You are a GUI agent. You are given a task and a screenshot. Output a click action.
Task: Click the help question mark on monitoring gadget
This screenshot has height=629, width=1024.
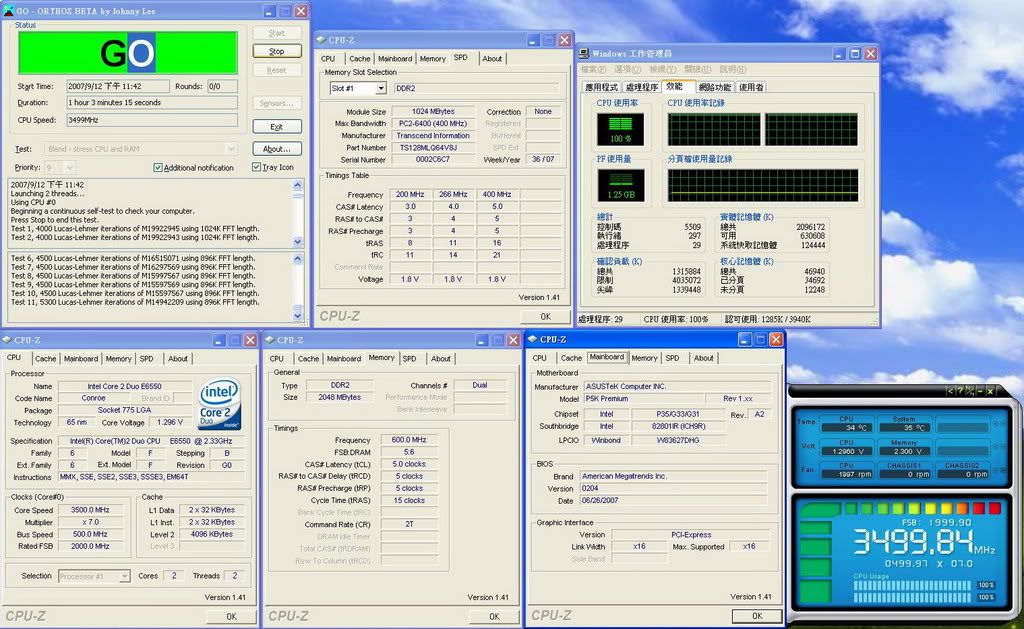[960, 391]
